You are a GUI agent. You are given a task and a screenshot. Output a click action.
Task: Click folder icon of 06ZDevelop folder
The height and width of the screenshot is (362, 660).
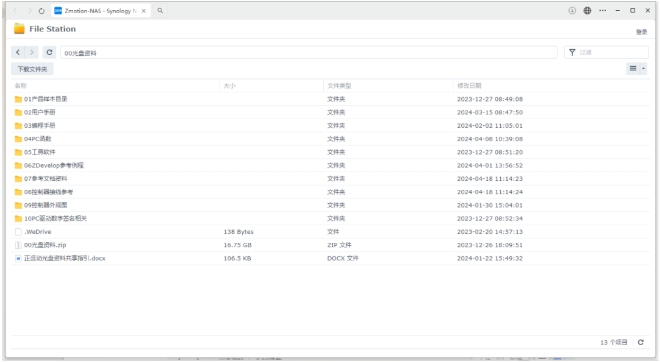[18, 165]
